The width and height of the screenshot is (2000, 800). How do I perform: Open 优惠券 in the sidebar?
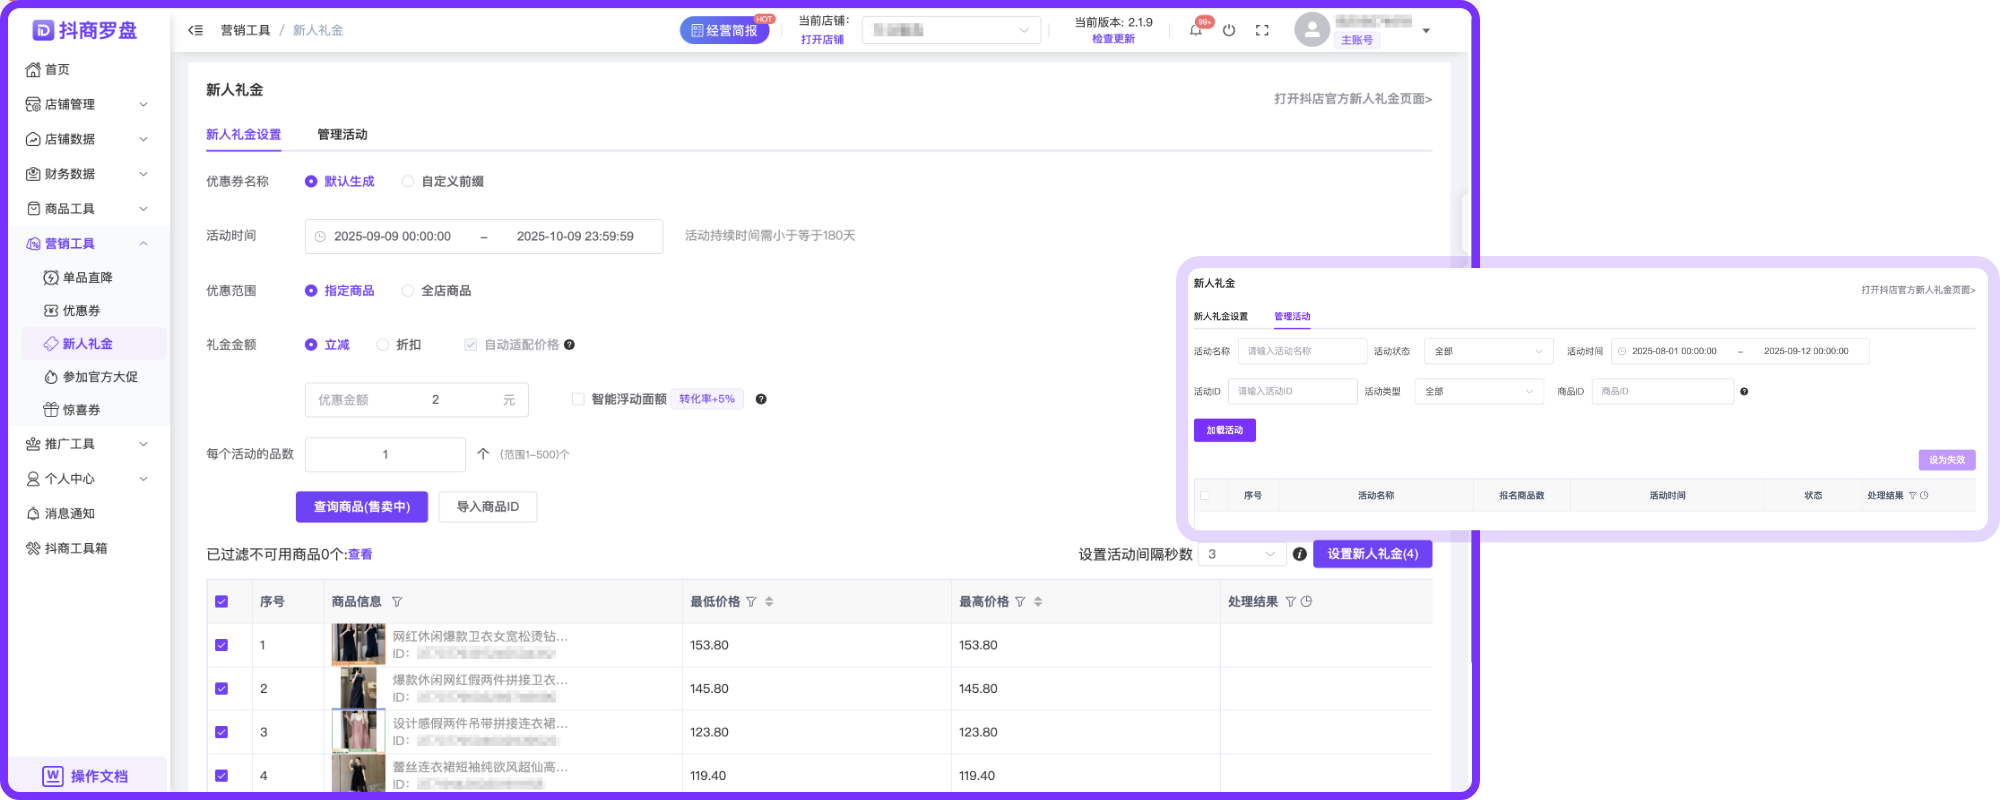point(81,311)
